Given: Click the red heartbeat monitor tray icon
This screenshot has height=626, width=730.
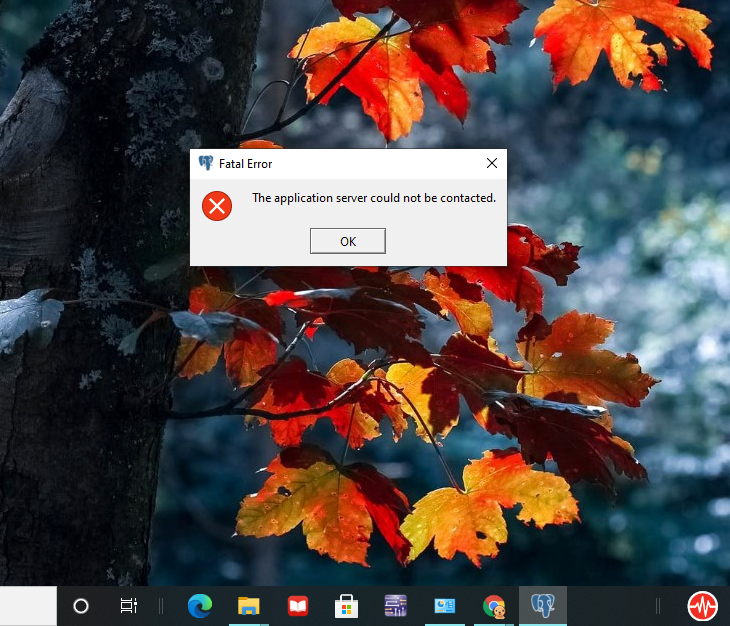Looking at the screenshot, I should (702, 606).
